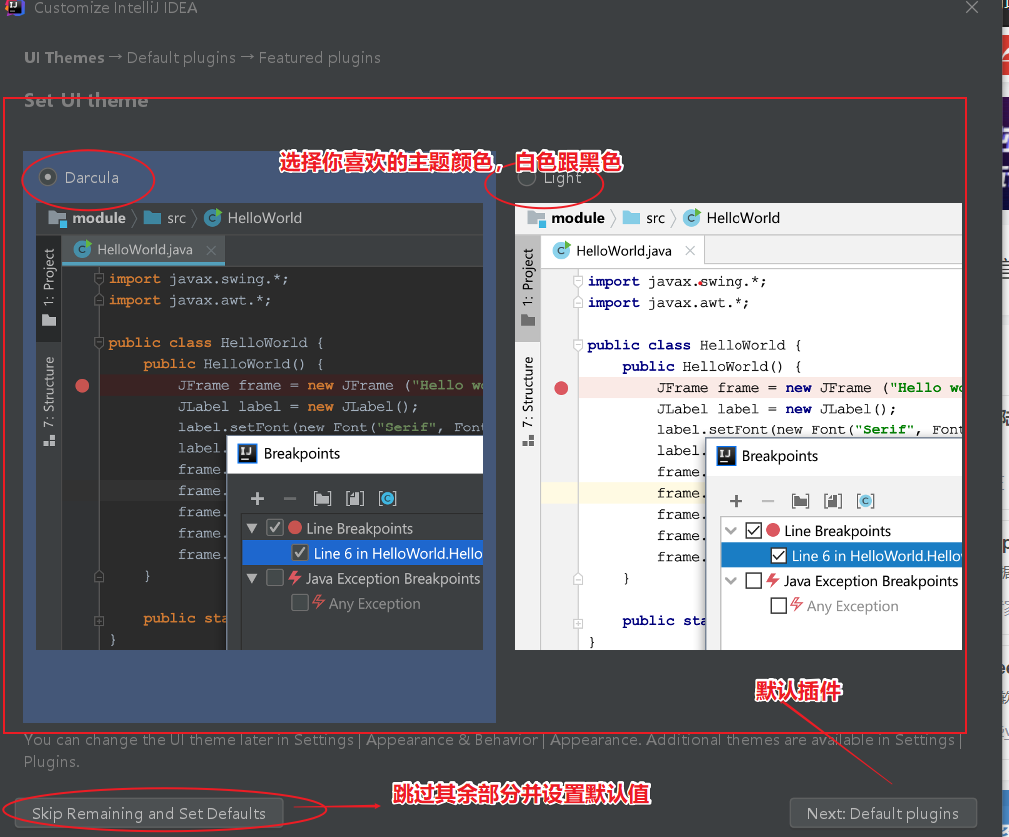
Task: Click remove breakpoint minus in Light preview
Action: 768,501
